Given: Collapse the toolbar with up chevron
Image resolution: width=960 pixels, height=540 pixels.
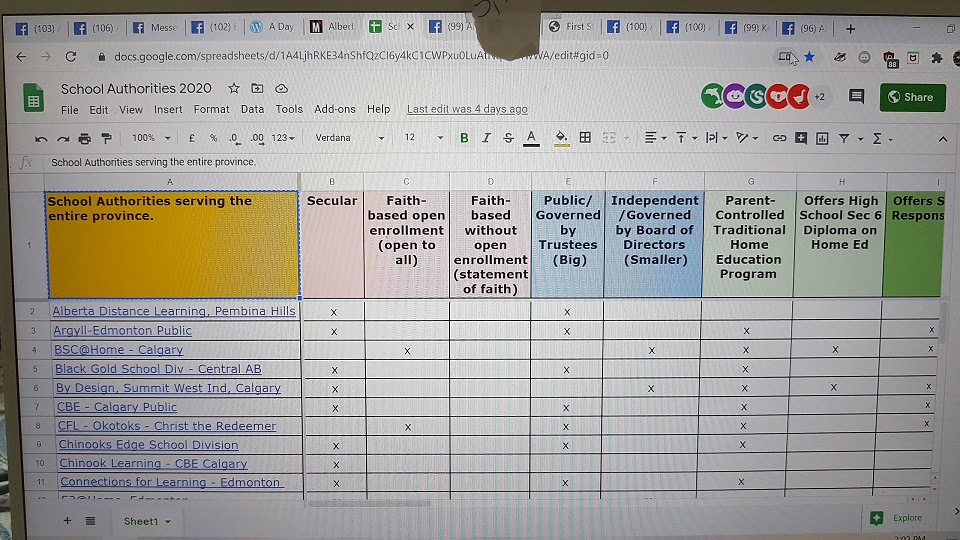Looking at the screenshot, I should point(943,140).
